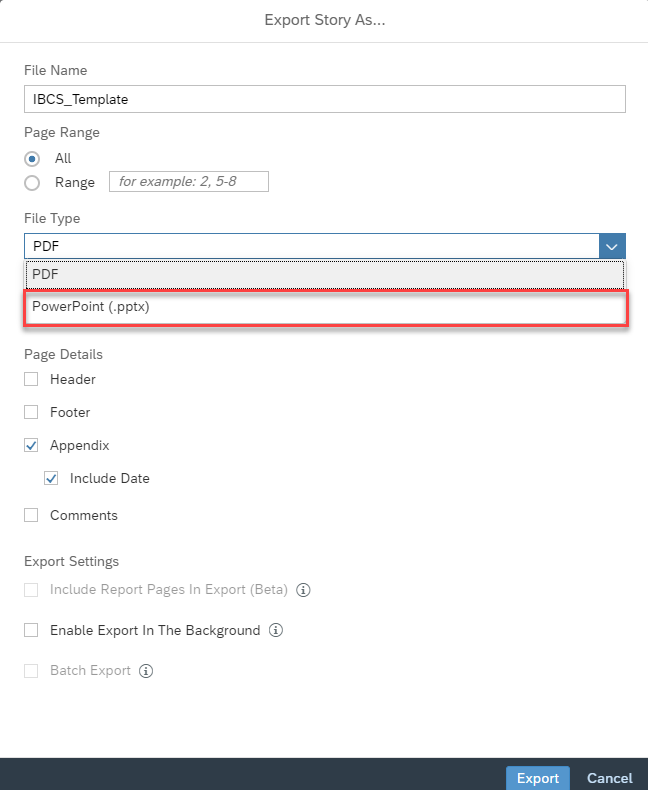The height and width of the screenshot is (790, 648).
Task: Choose PowerPoint (.pptx) from the list
Action: (x=324, y=308)
